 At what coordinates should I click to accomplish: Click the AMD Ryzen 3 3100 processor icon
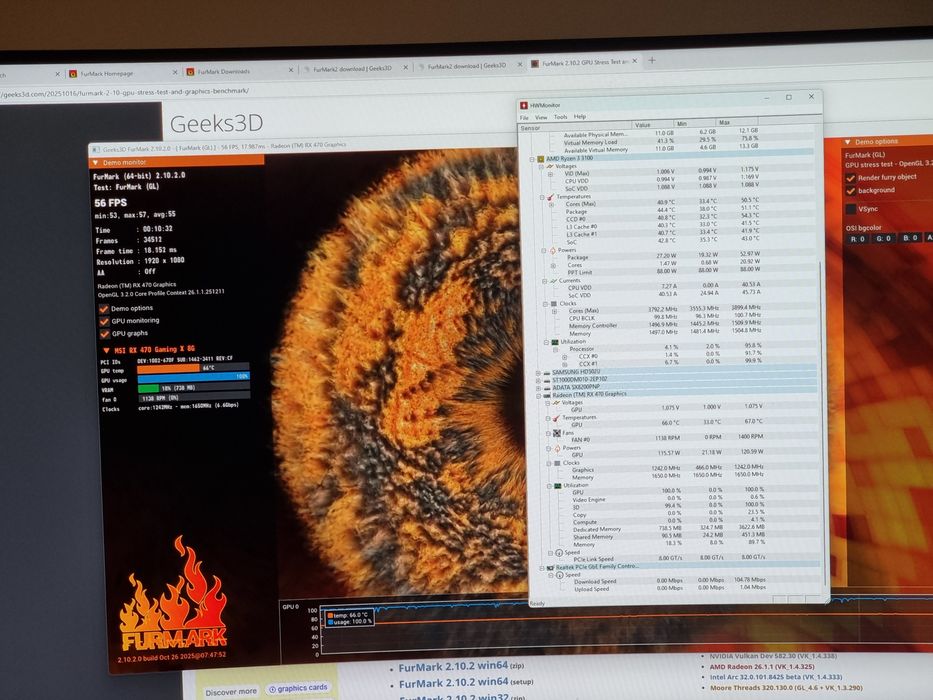tap(541, 159)
